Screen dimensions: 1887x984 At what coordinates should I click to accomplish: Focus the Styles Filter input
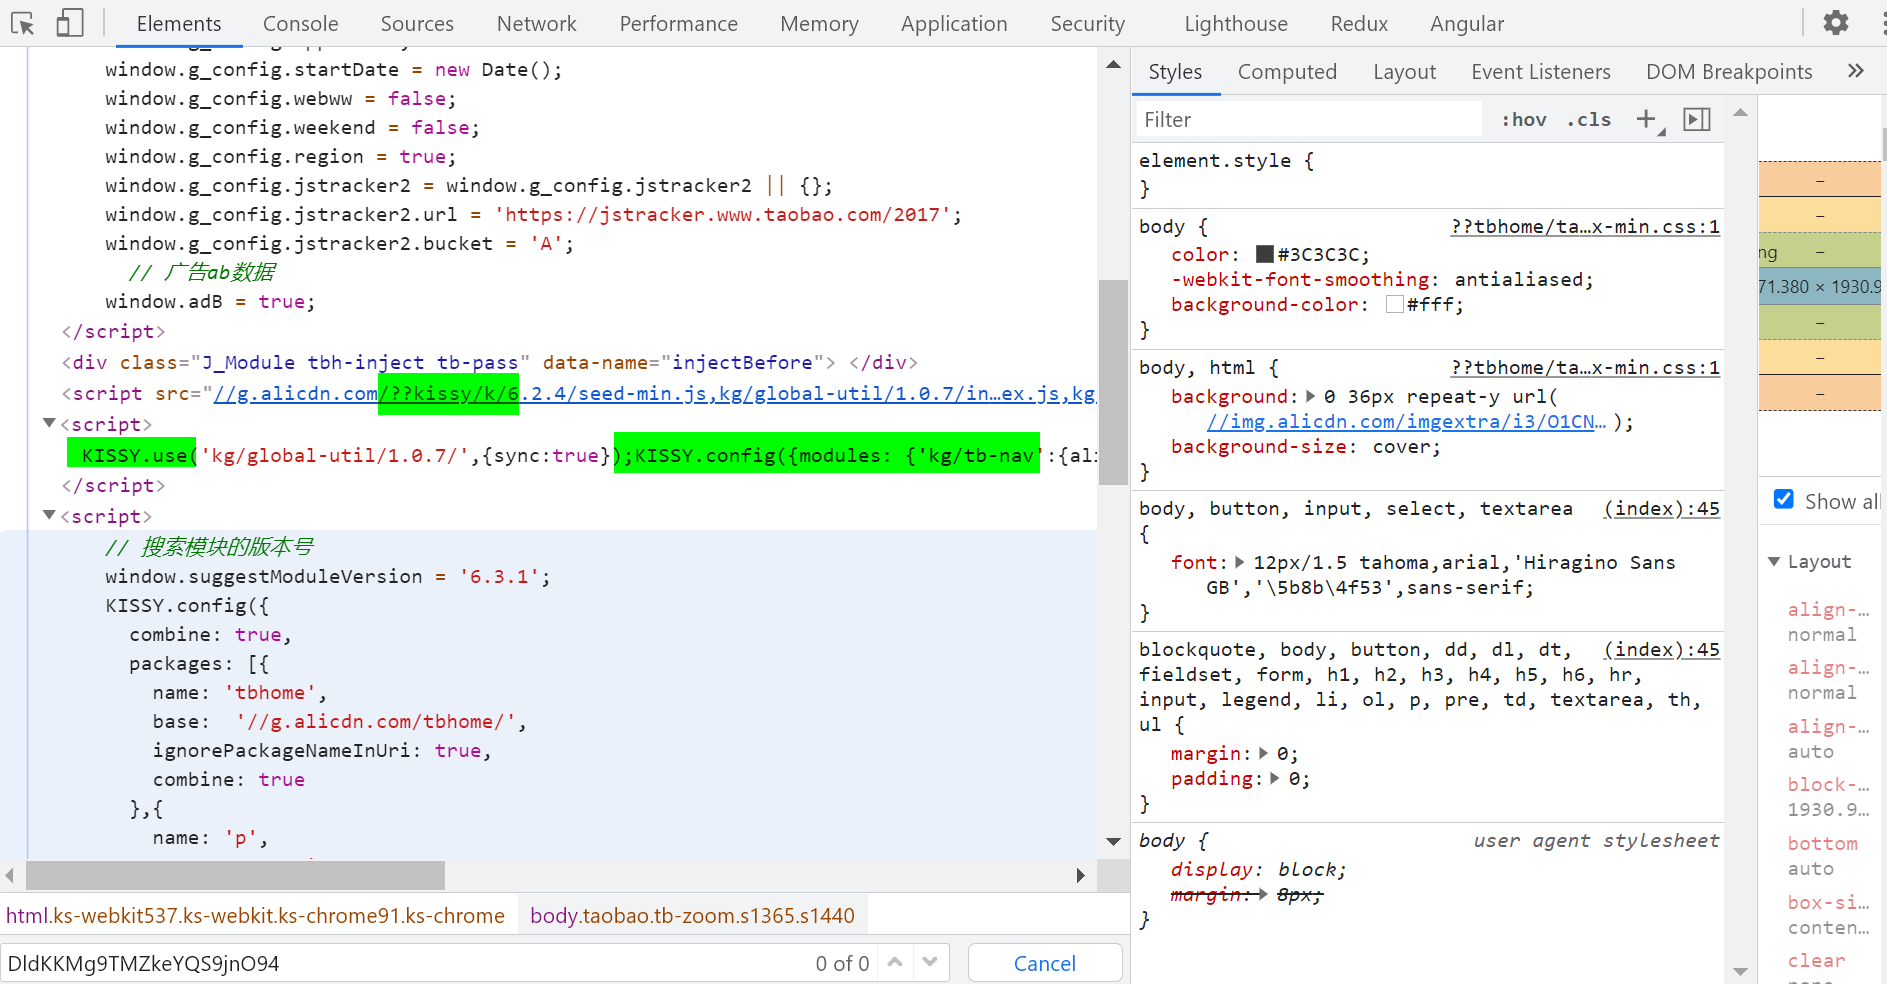(x=1310, y=120)
